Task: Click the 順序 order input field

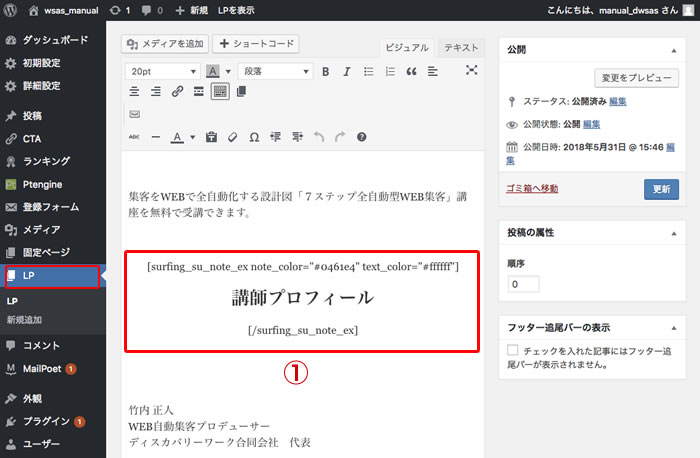Action: pos(523,284)
